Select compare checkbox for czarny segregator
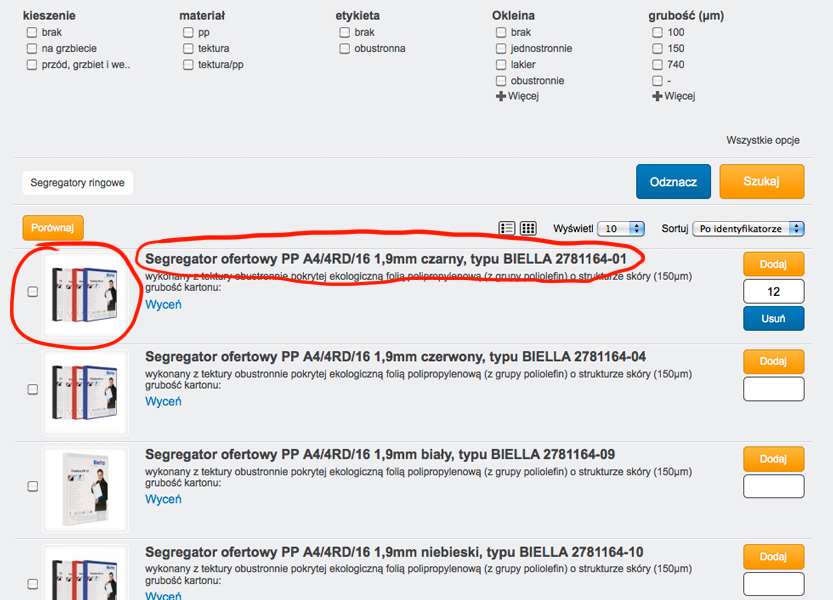The width and height of the screenshot is (833, 600). 33,292
